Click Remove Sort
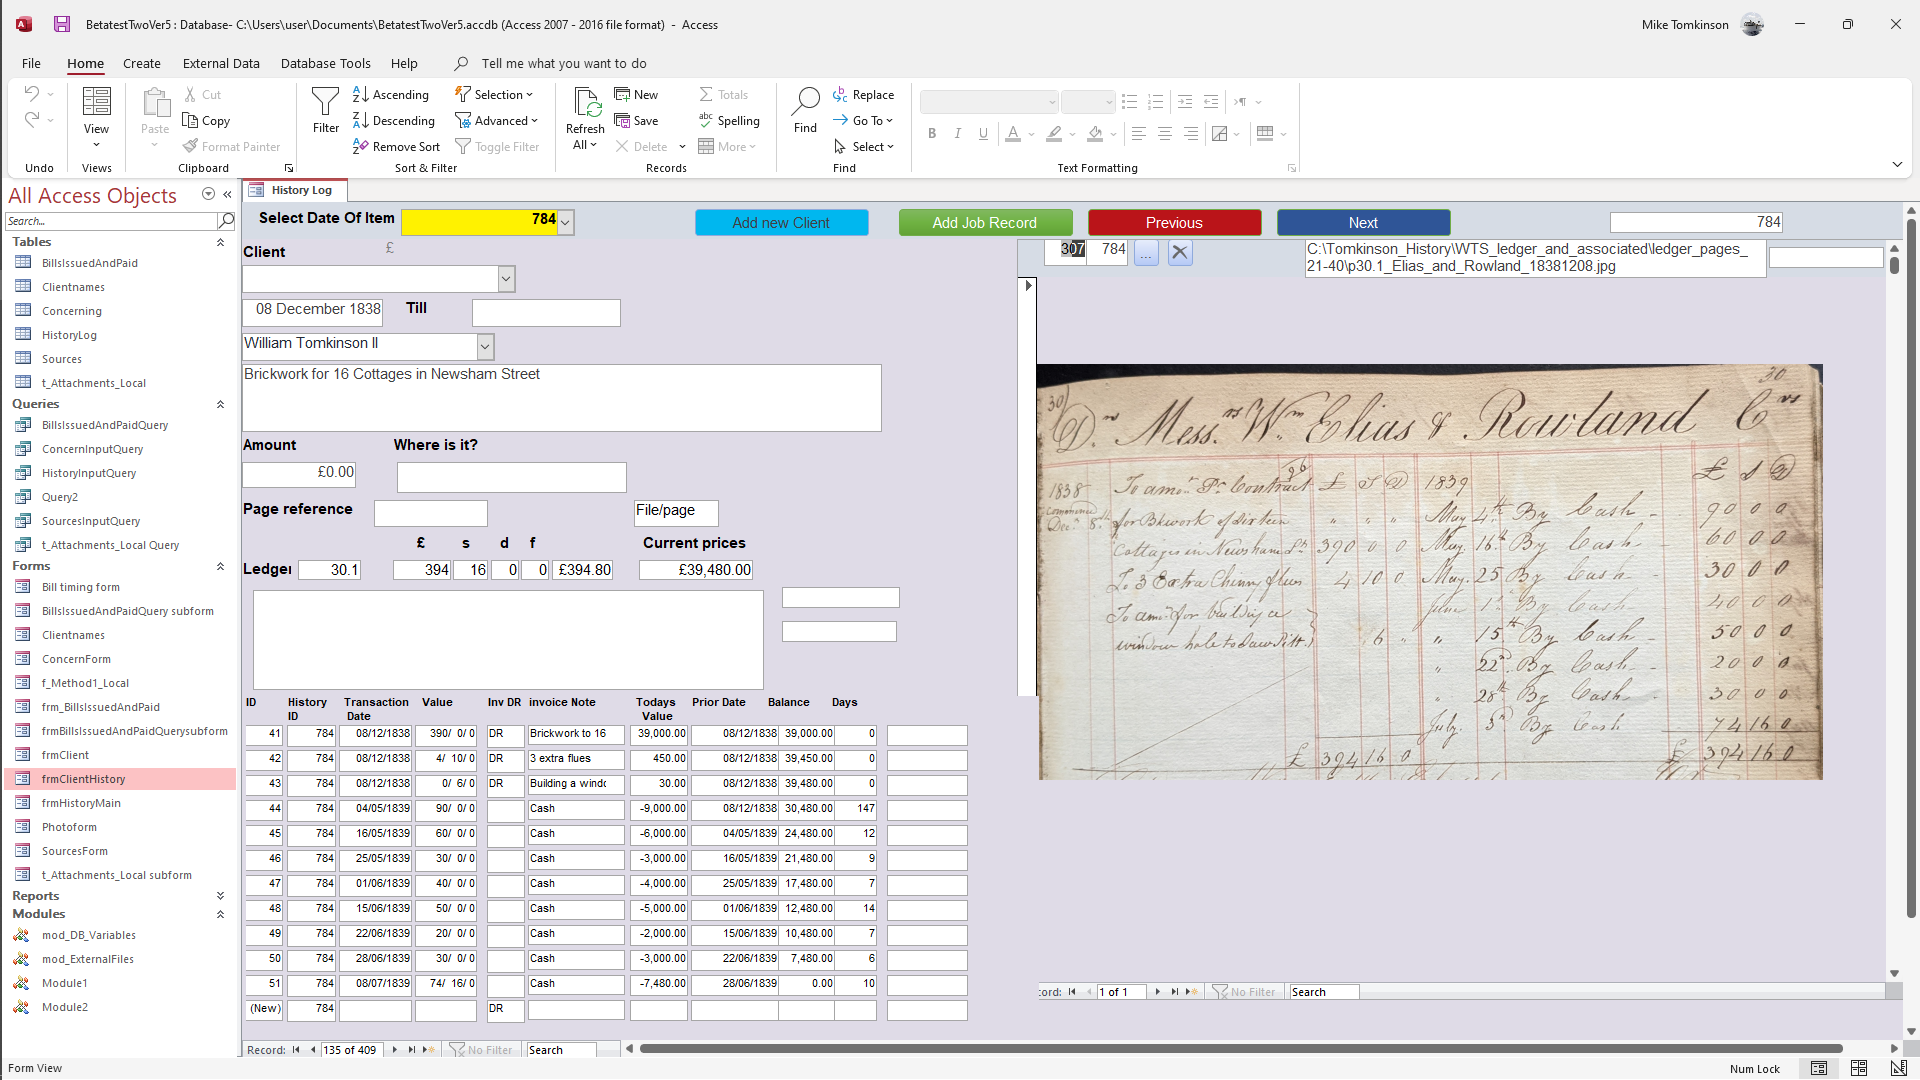The width and height of the screenshot is (1920, 1080). [x=397, y=146]
